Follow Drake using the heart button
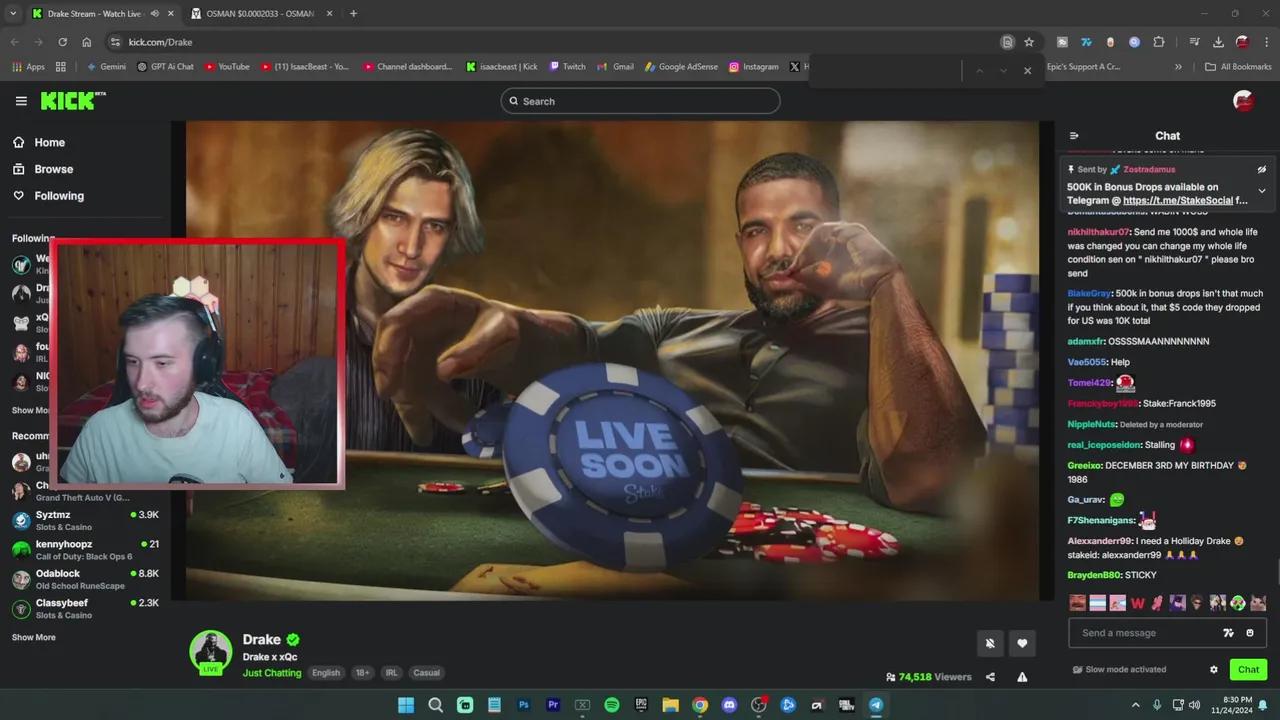Viewport: 1280px width, 720px height. pos(1022,643)
